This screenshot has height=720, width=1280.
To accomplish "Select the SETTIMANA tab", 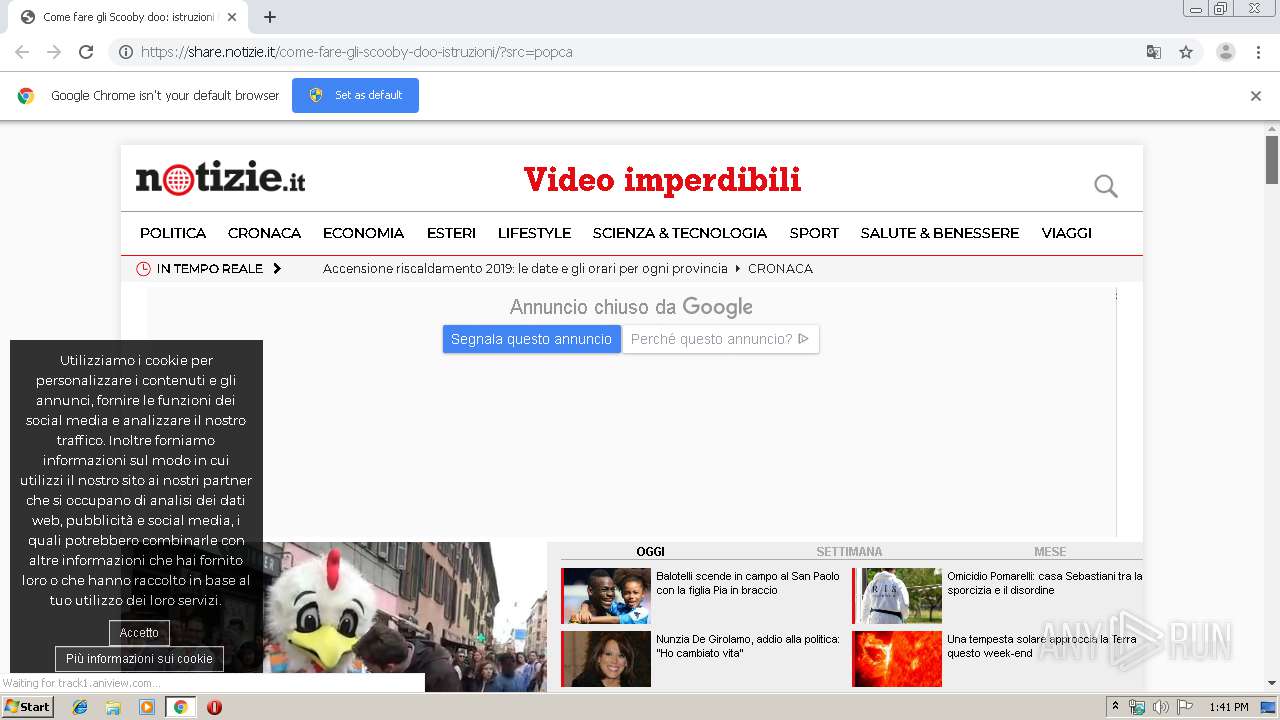I will click(x=849, y=552).
